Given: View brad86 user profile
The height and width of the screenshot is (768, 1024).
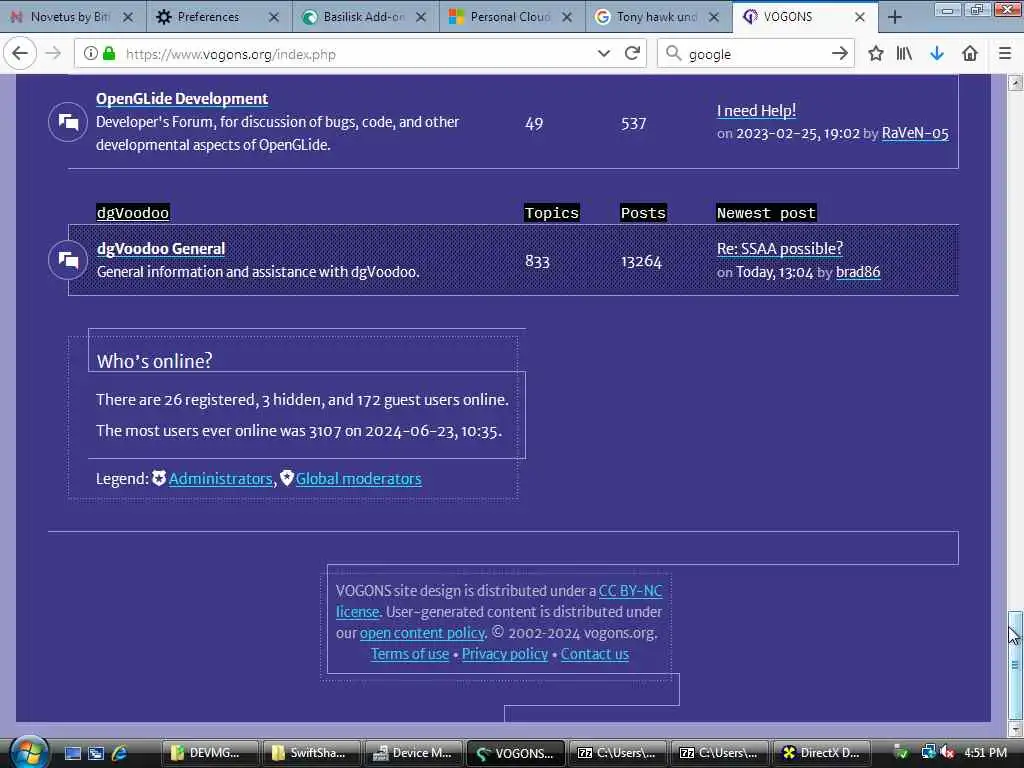Looking at the screenshot, I should tap(858, 272).
